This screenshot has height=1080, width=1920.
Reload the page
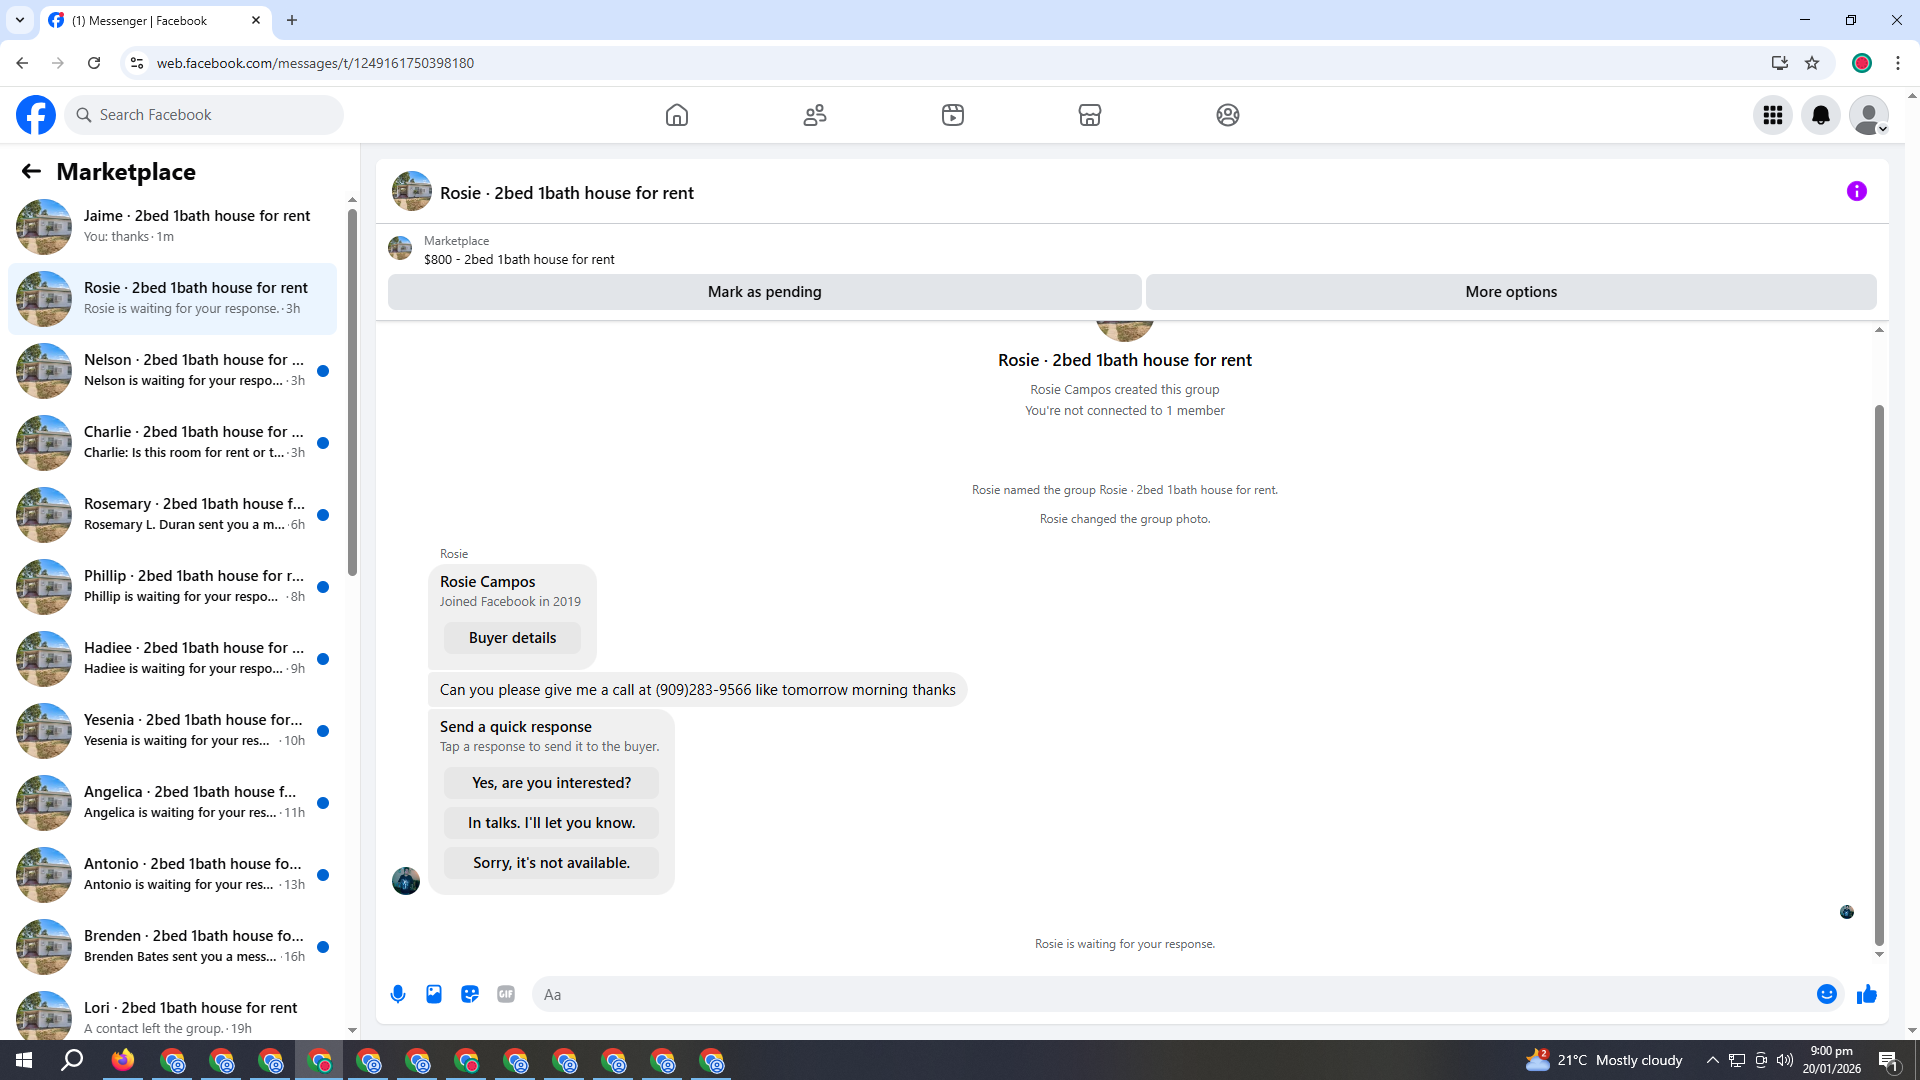pos(94,63)
